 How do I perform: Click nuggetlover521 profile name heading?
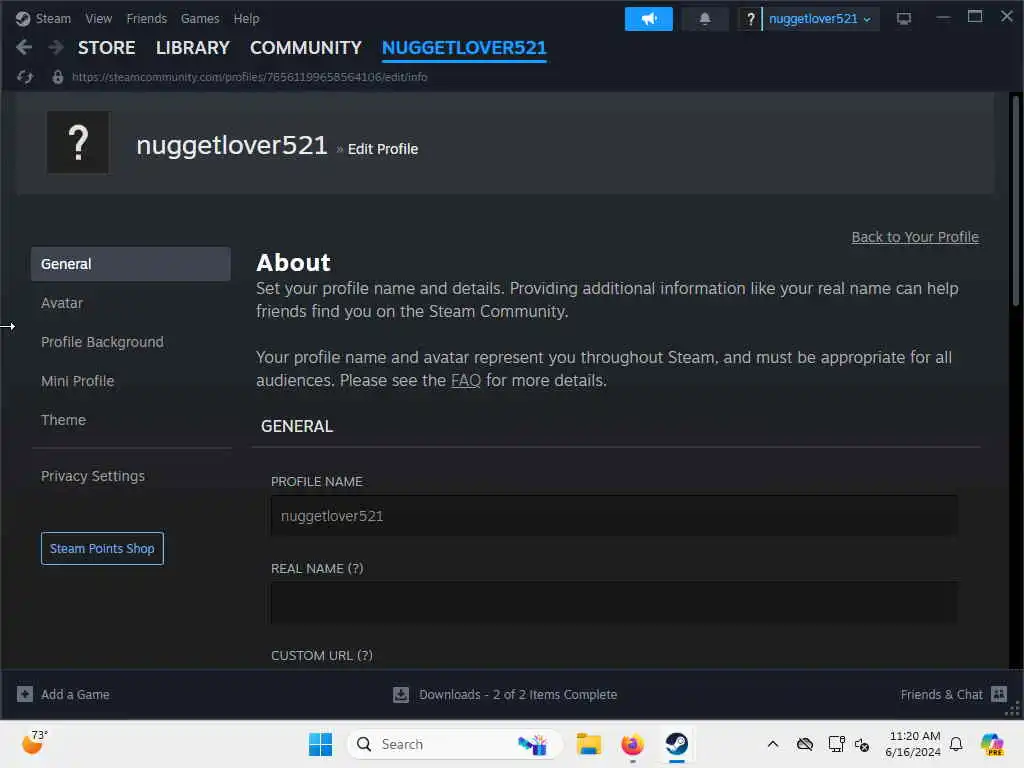[x=232, y=145]
